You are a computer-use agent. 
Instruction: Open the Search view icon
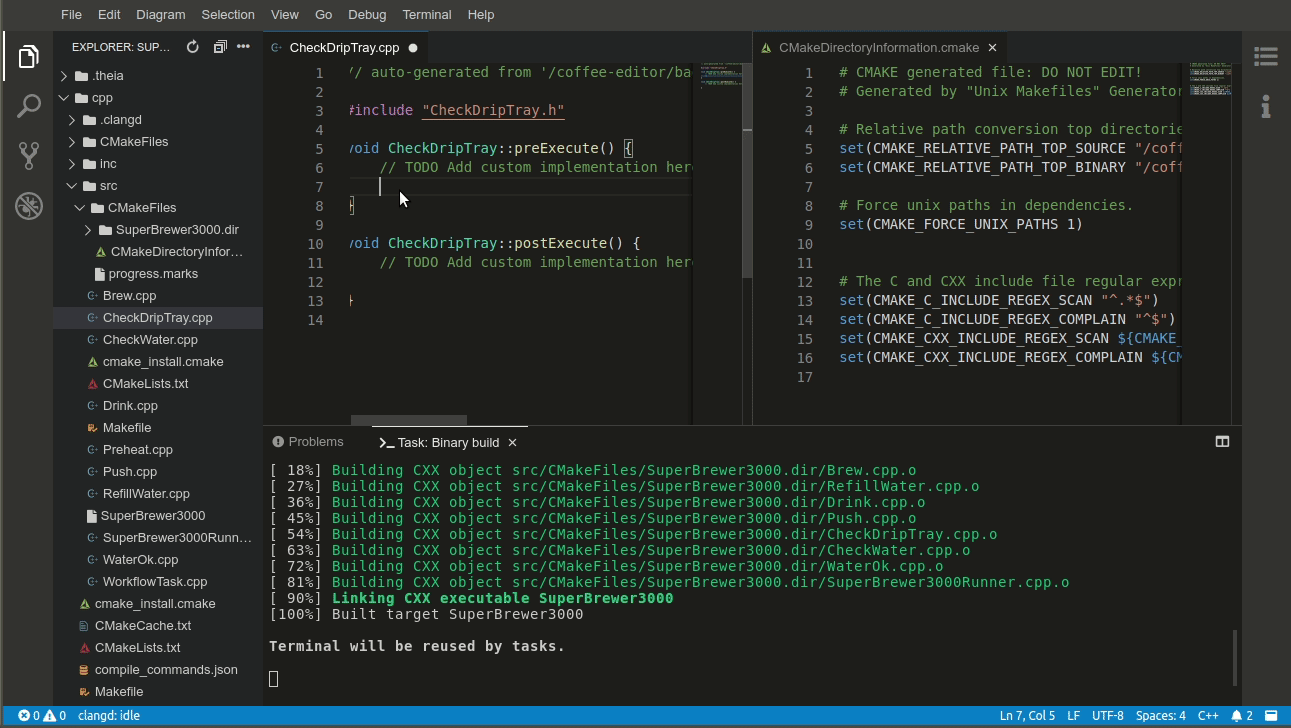coord(28,106)
